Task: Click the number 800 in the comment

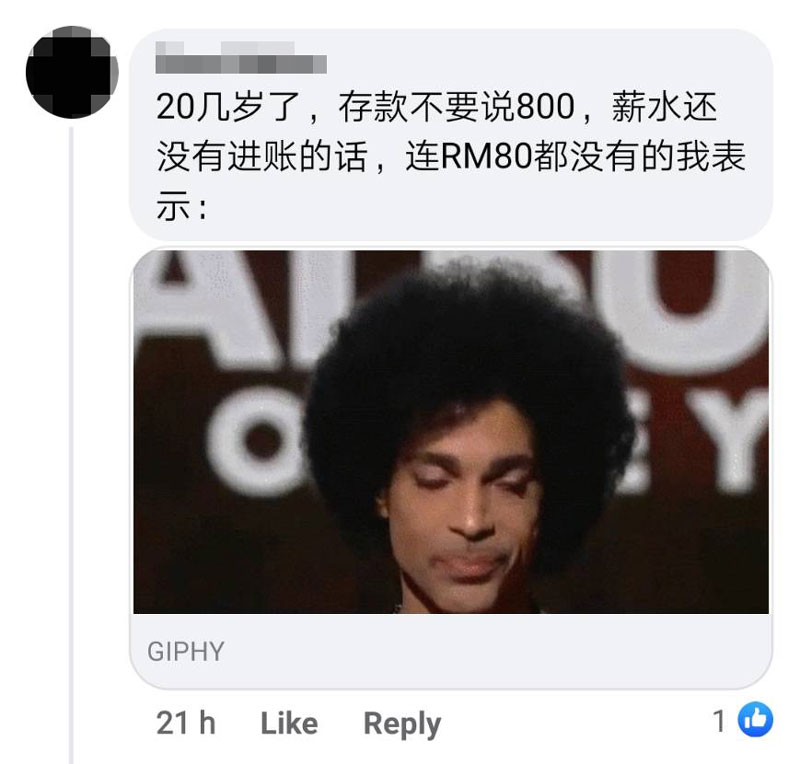Action: pos(545,107)
